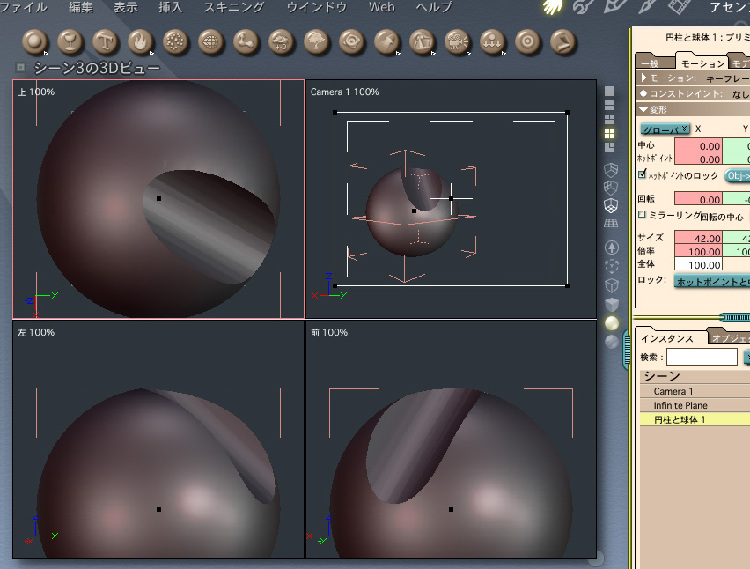Choose the single-view layout icon
Viewport: 750px width, 569px height.
609,91
